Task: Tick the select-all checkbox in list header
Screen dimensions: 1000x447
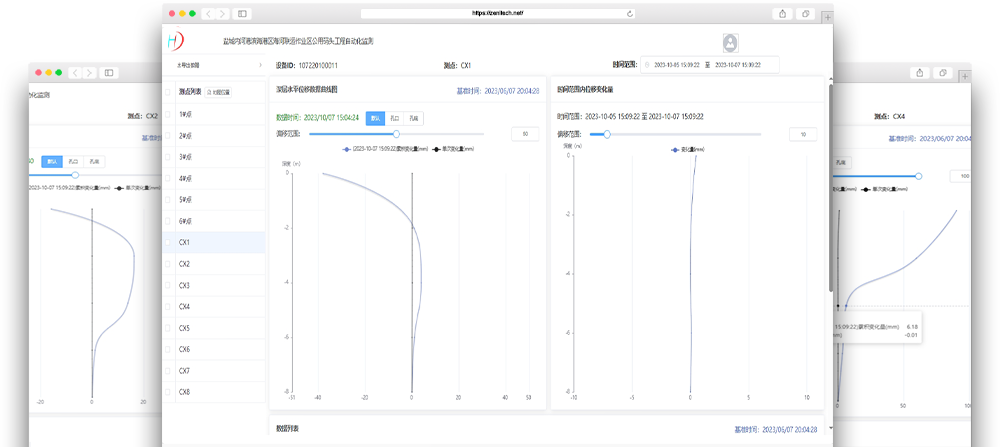Action: pyautogui.click(x=168, y=92)
